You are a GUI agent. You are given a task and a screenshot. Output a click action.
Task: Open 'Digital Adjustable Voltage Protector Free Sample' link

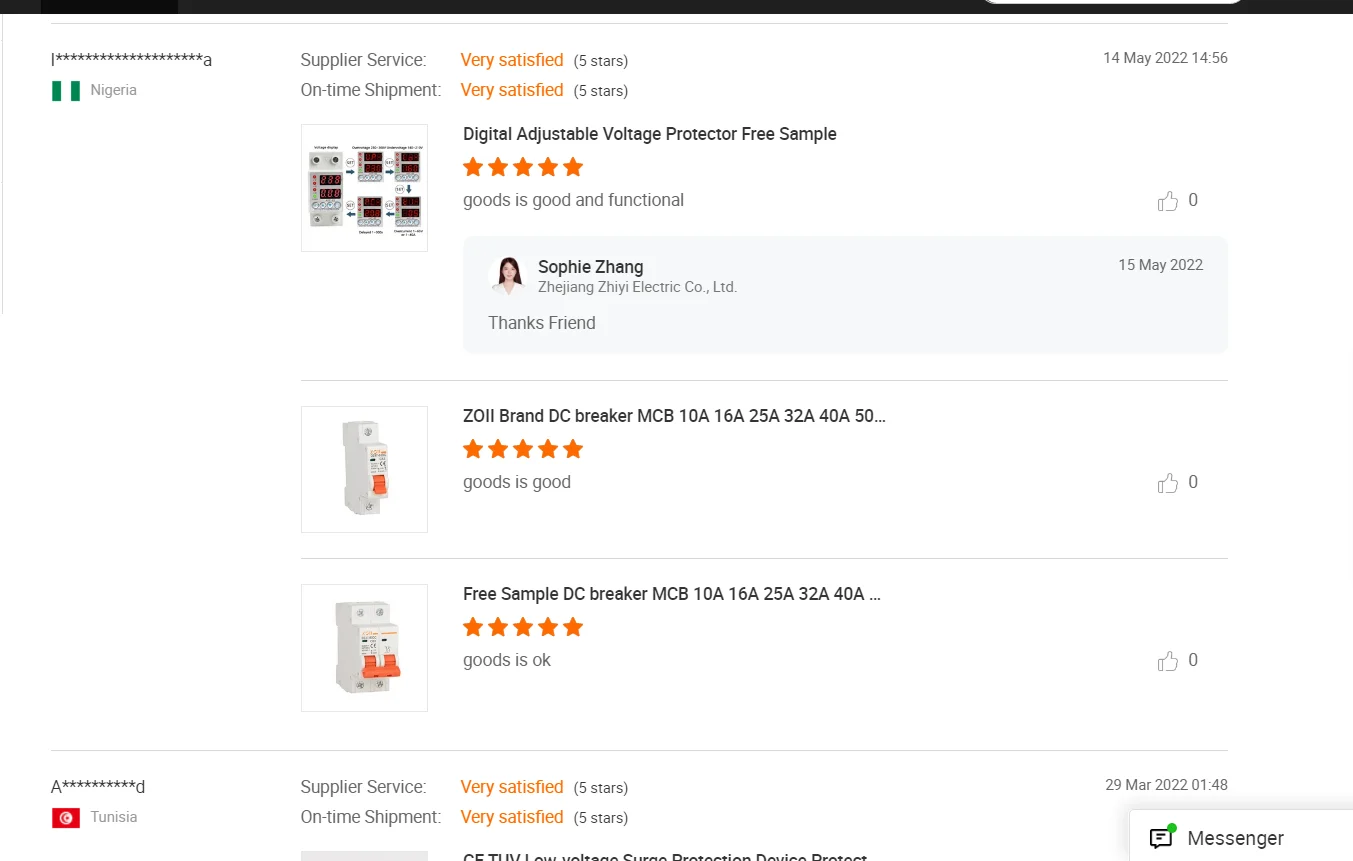649,134
